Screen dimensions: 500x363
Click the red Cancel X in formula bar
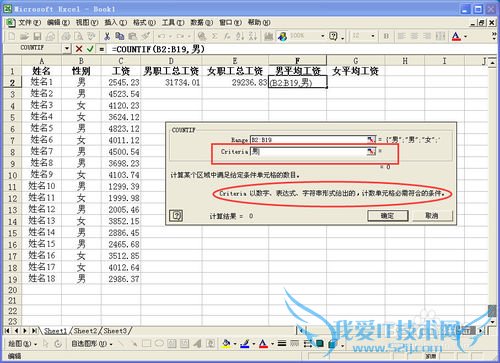click(x=79, y=49)
